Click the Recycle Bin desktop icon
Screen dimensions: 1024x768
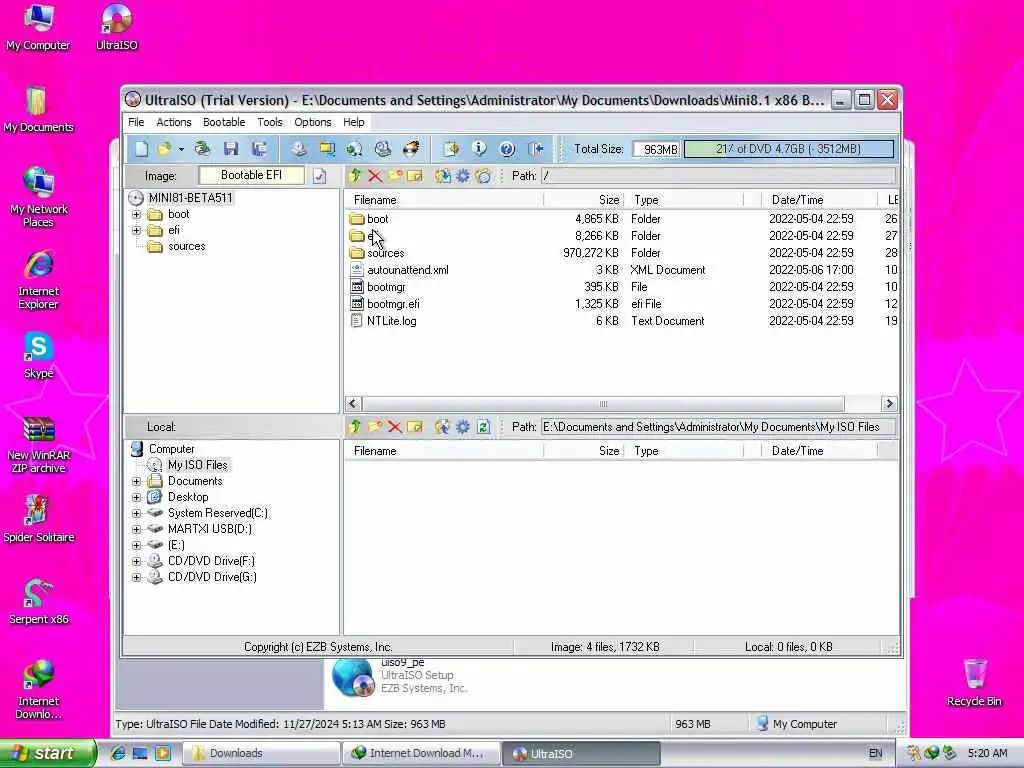974,682
